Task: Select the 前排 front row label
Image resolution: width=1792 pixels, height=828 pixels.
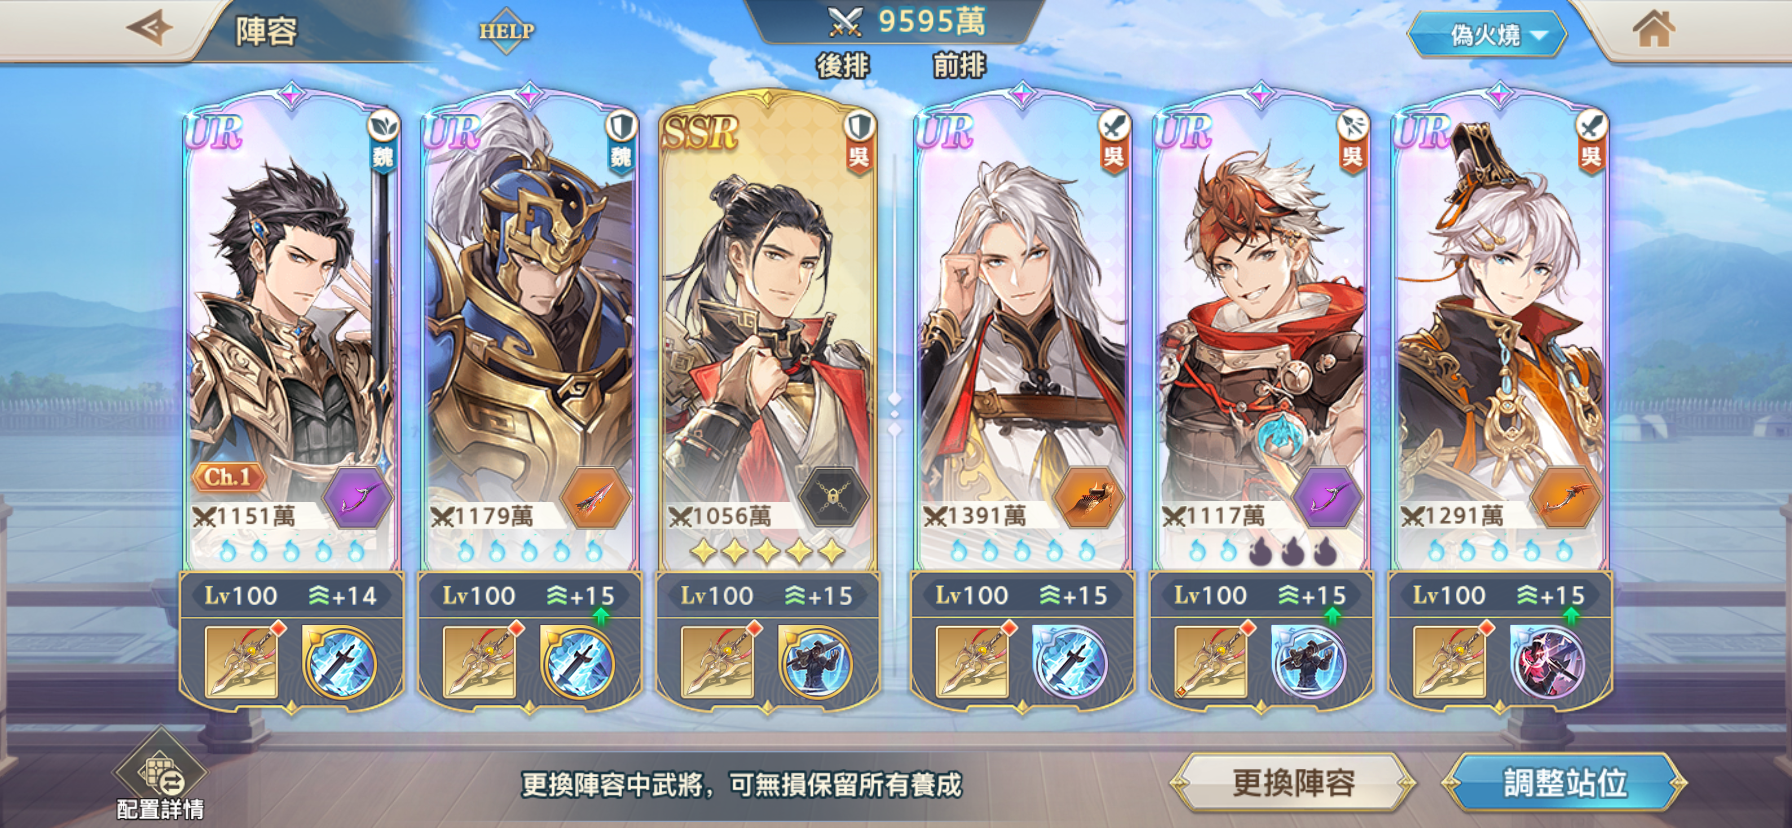Action: tap(959, 66)
